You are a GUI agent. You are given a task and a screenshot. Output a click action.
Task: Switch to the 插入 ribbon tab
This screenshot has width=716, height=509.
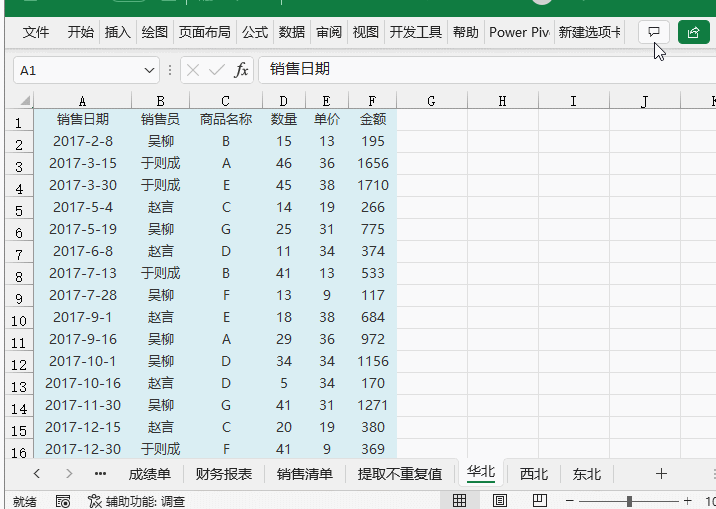(117, 32)
